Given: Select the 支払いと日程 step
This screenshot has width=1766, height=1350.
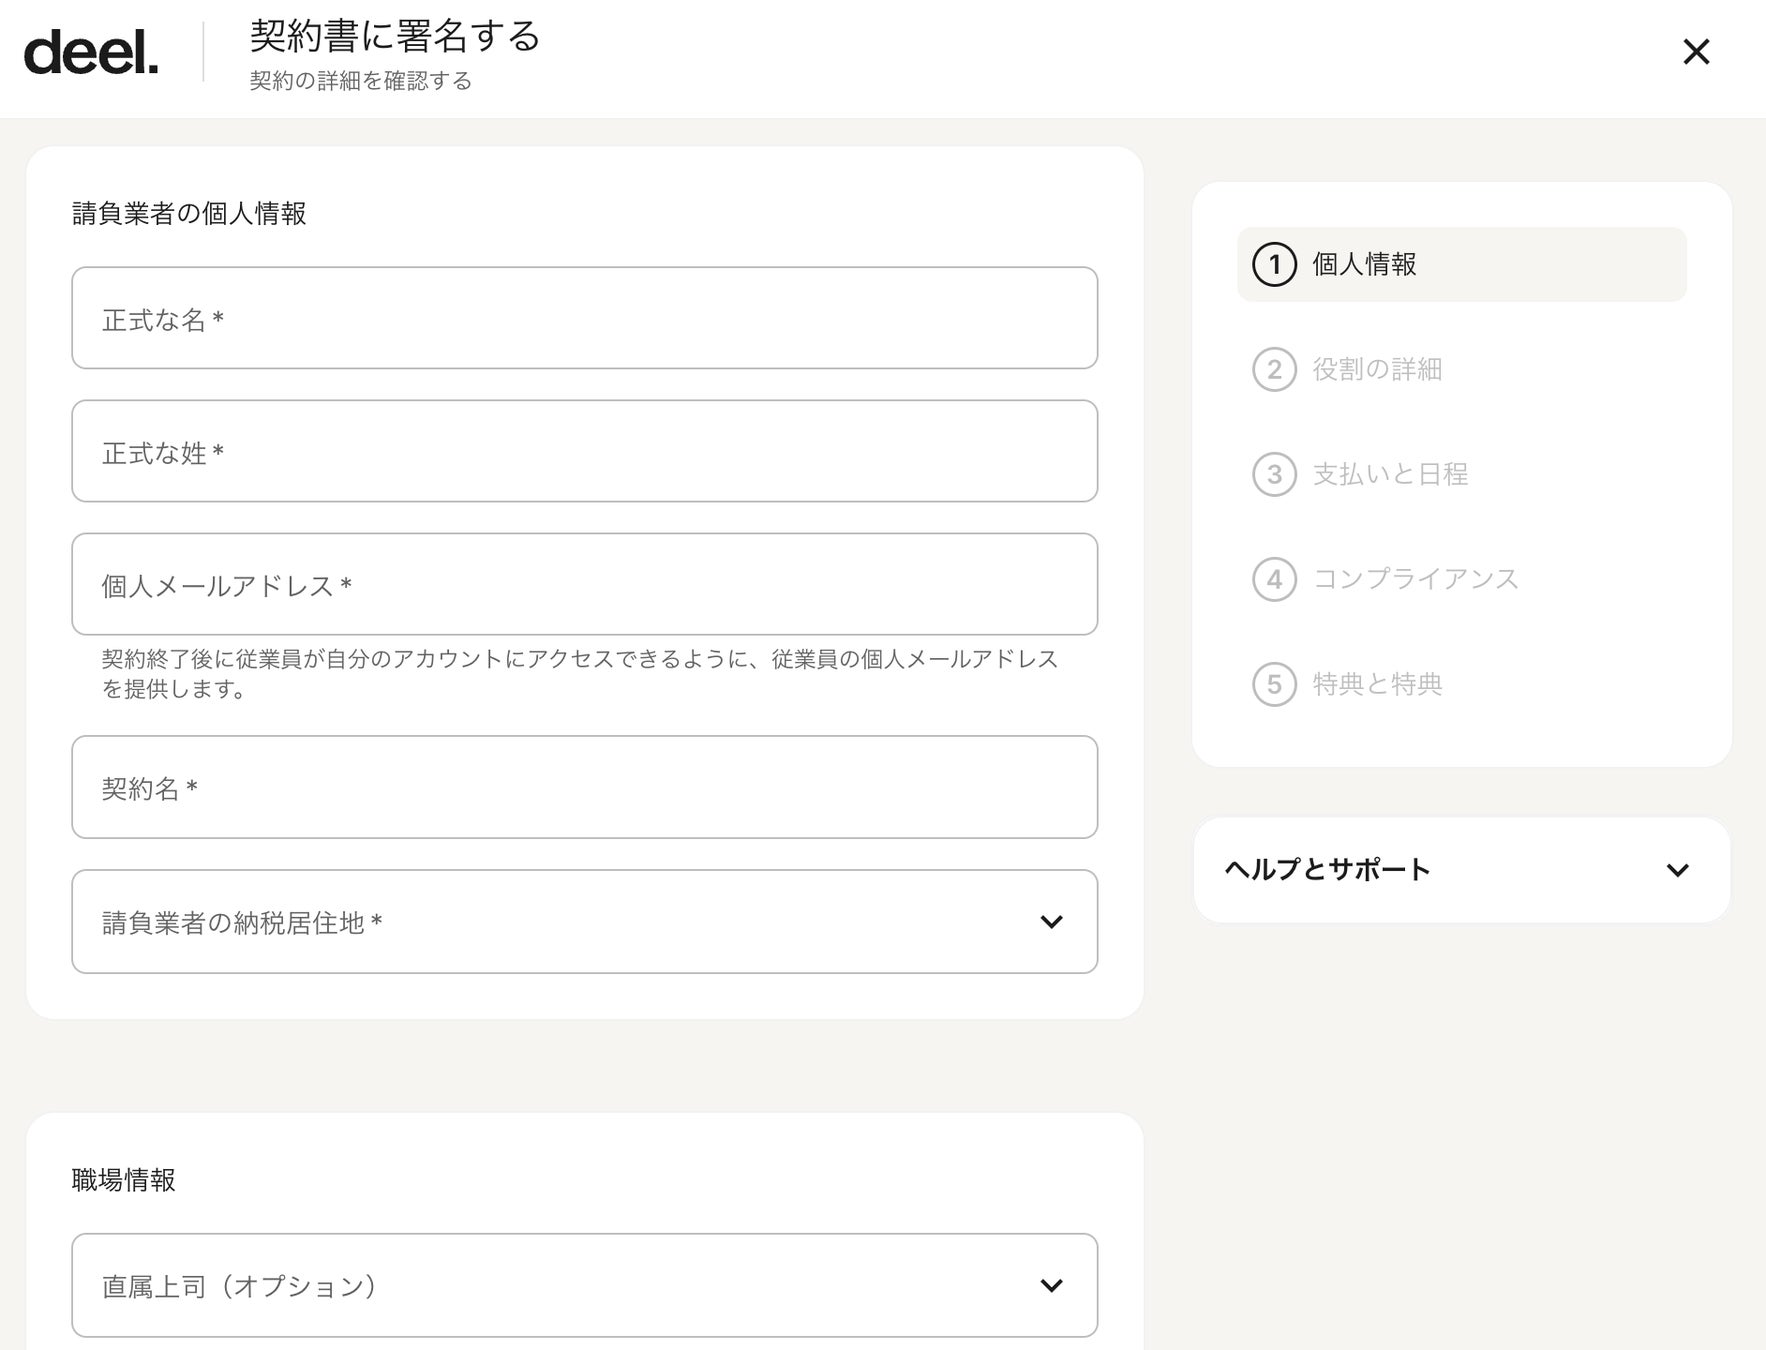Looking at the screenshot, I should pos(1390,475).
